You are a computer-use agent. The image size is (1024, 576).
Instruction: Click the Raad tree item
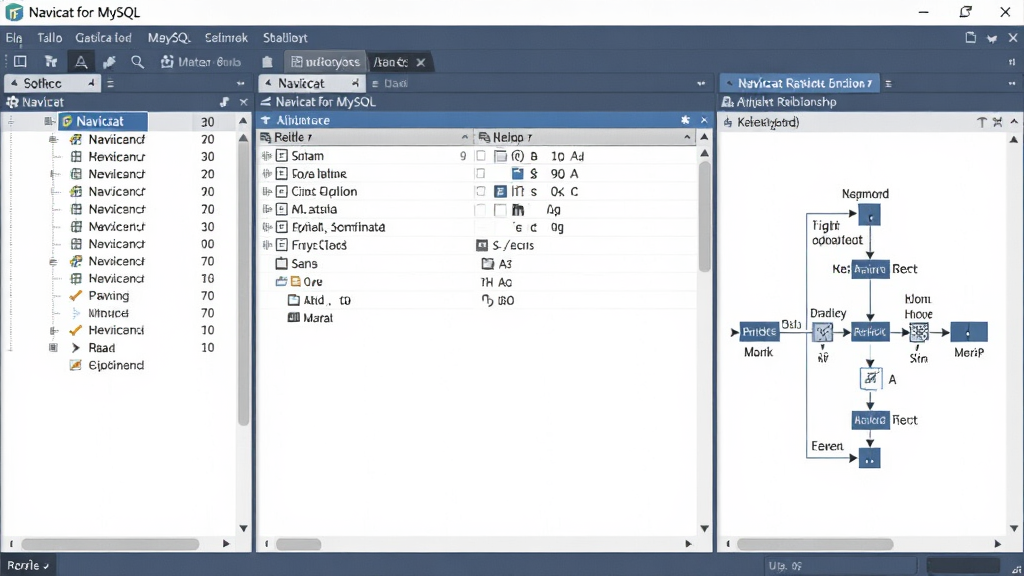click(x=101, y=348)
